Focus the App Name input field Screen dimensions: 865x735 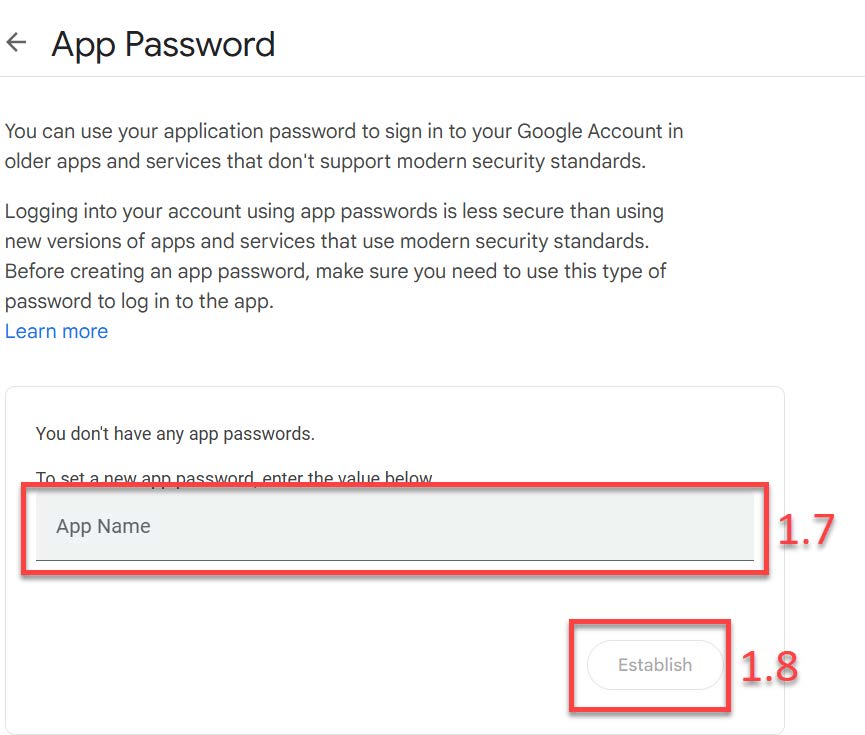point(394,526)
